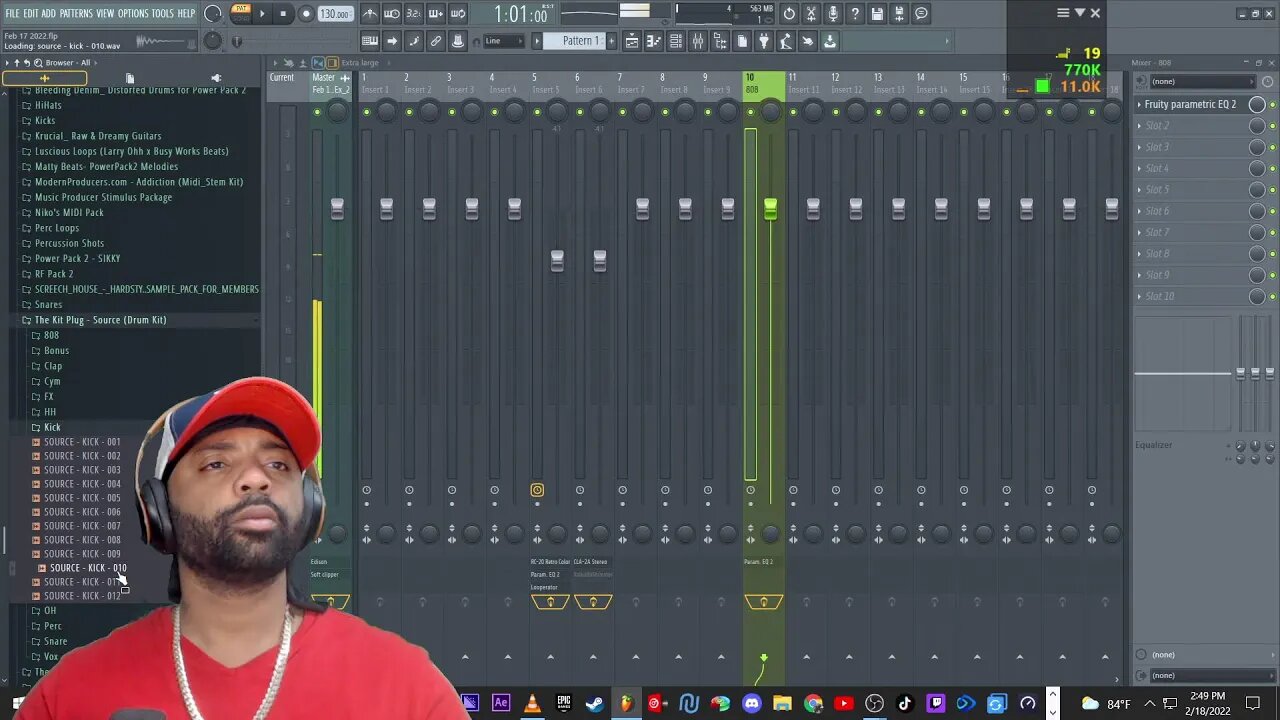Viewport: 1280px width, 720px height.
Task: Expand the Snare folder in the browser
Action: (x=55, y=641)
